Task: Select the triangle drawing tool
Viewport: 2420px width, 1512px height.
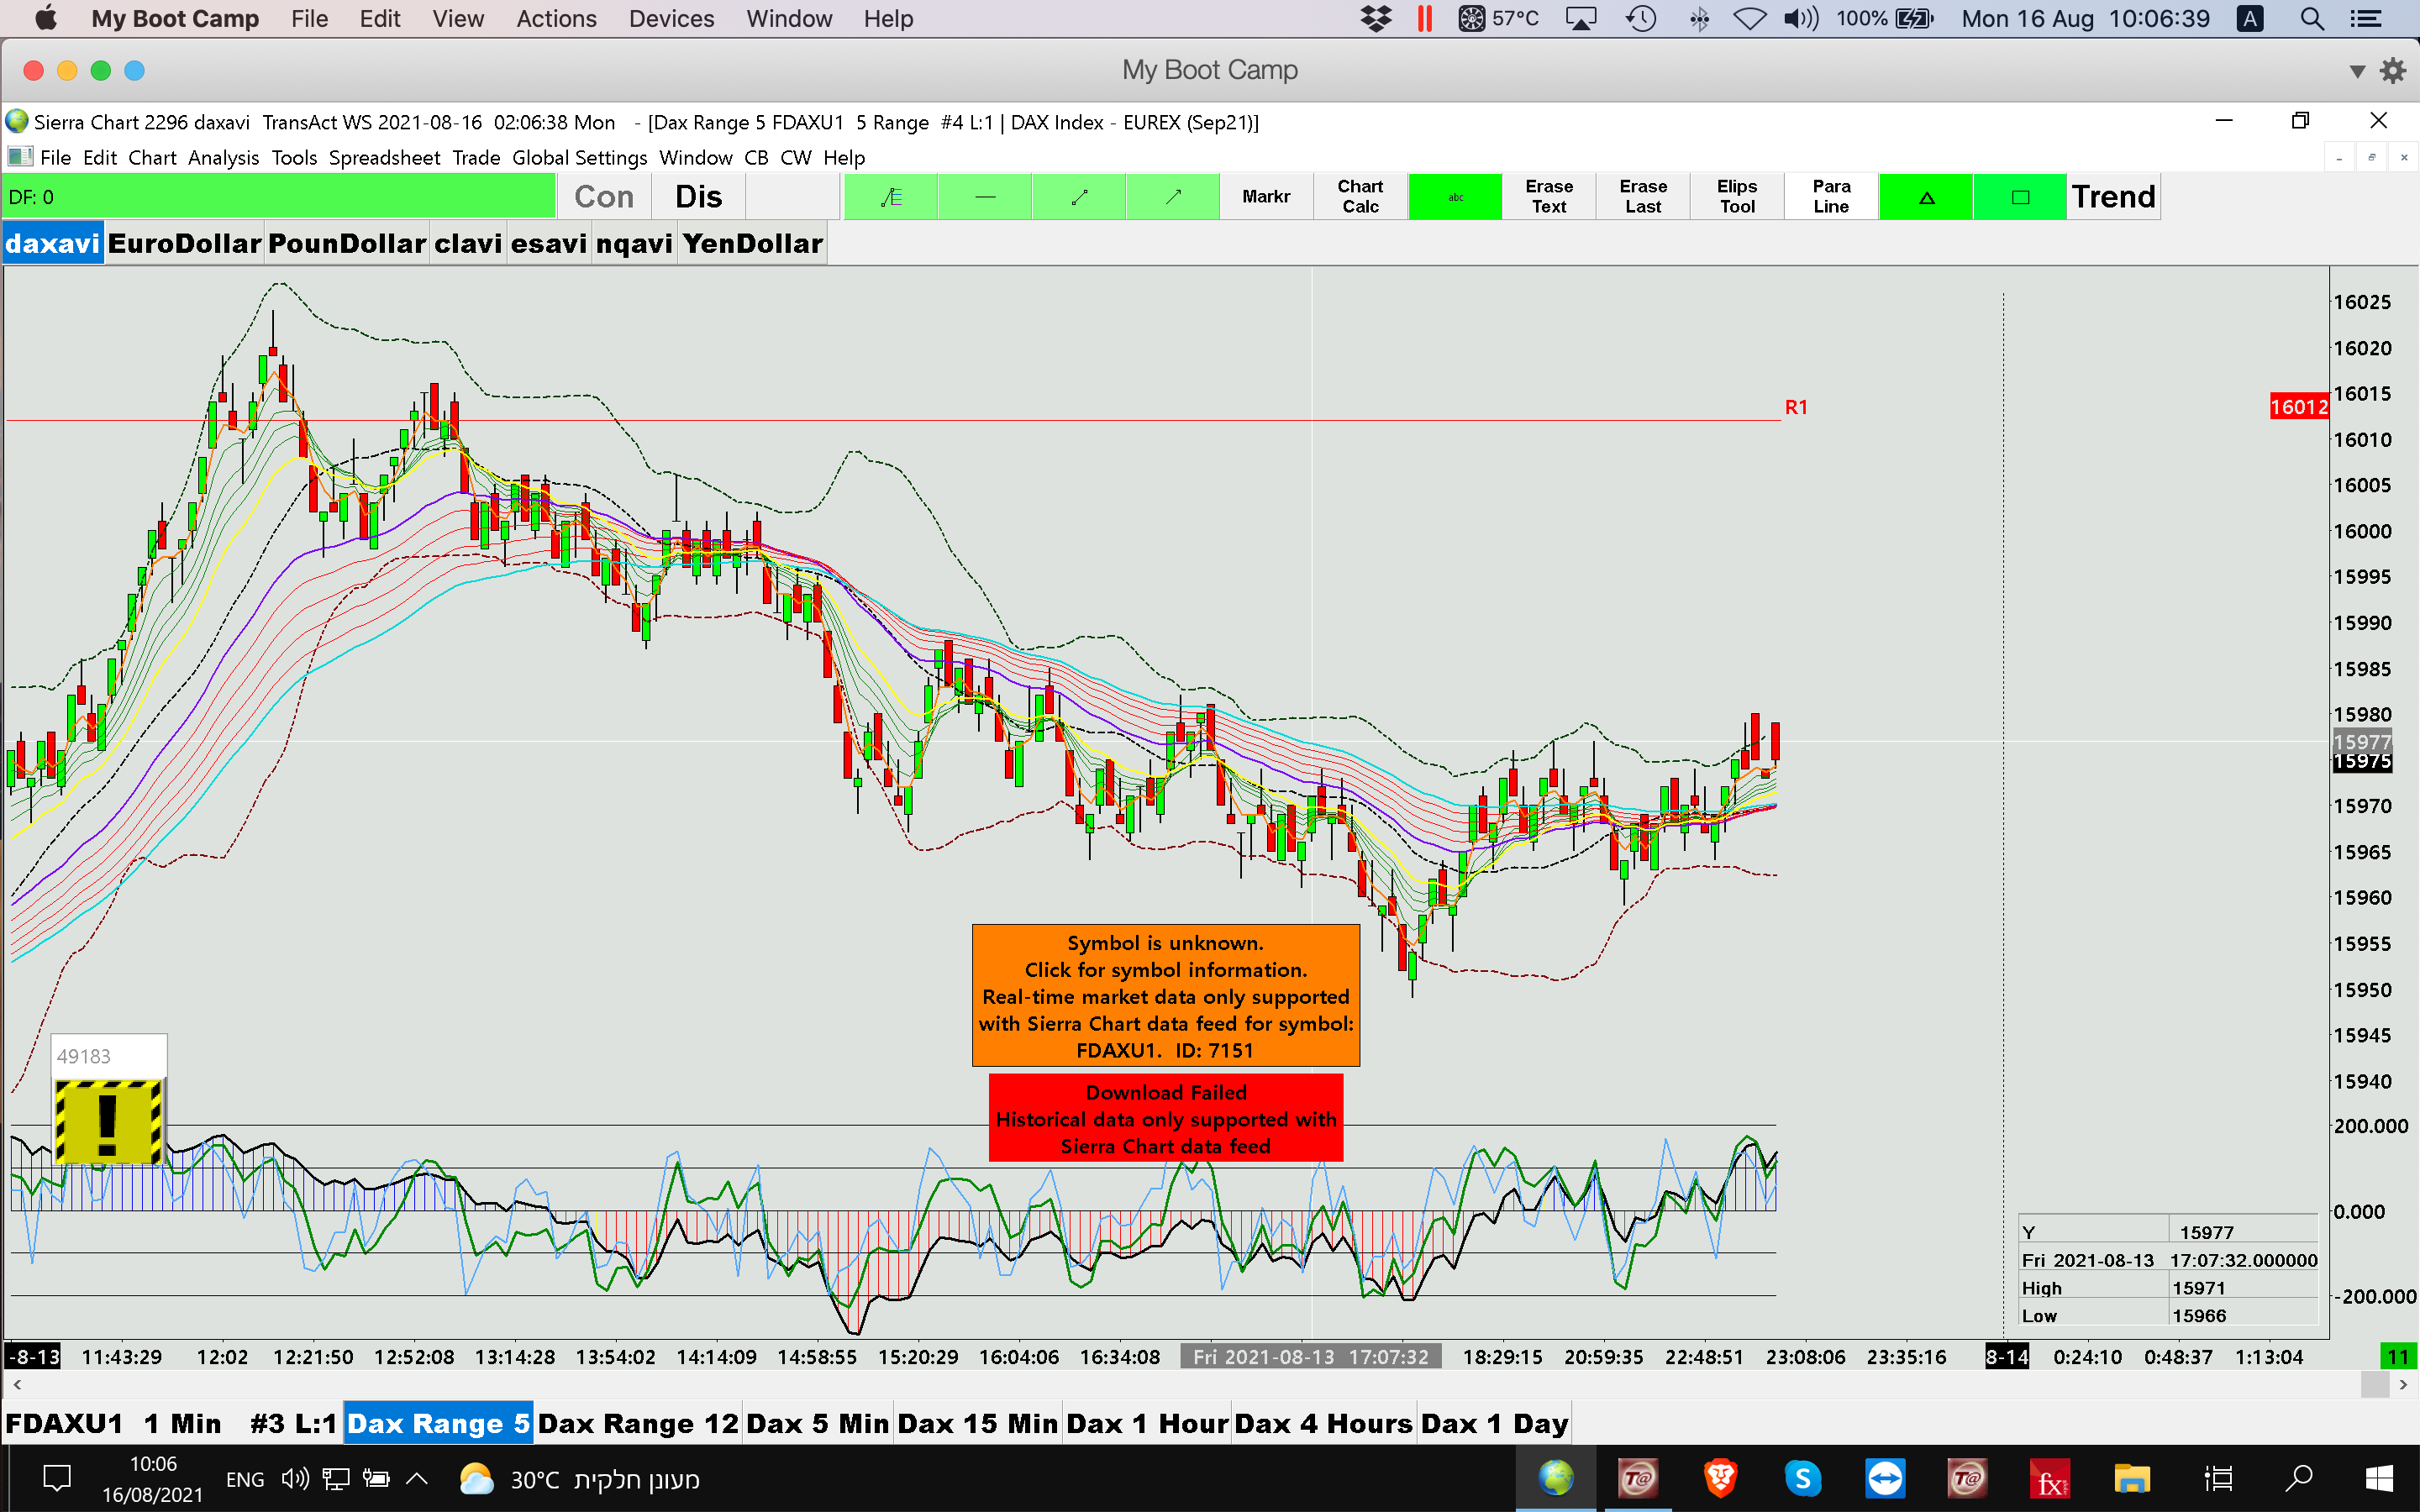Action: (x=1926, y=197)
